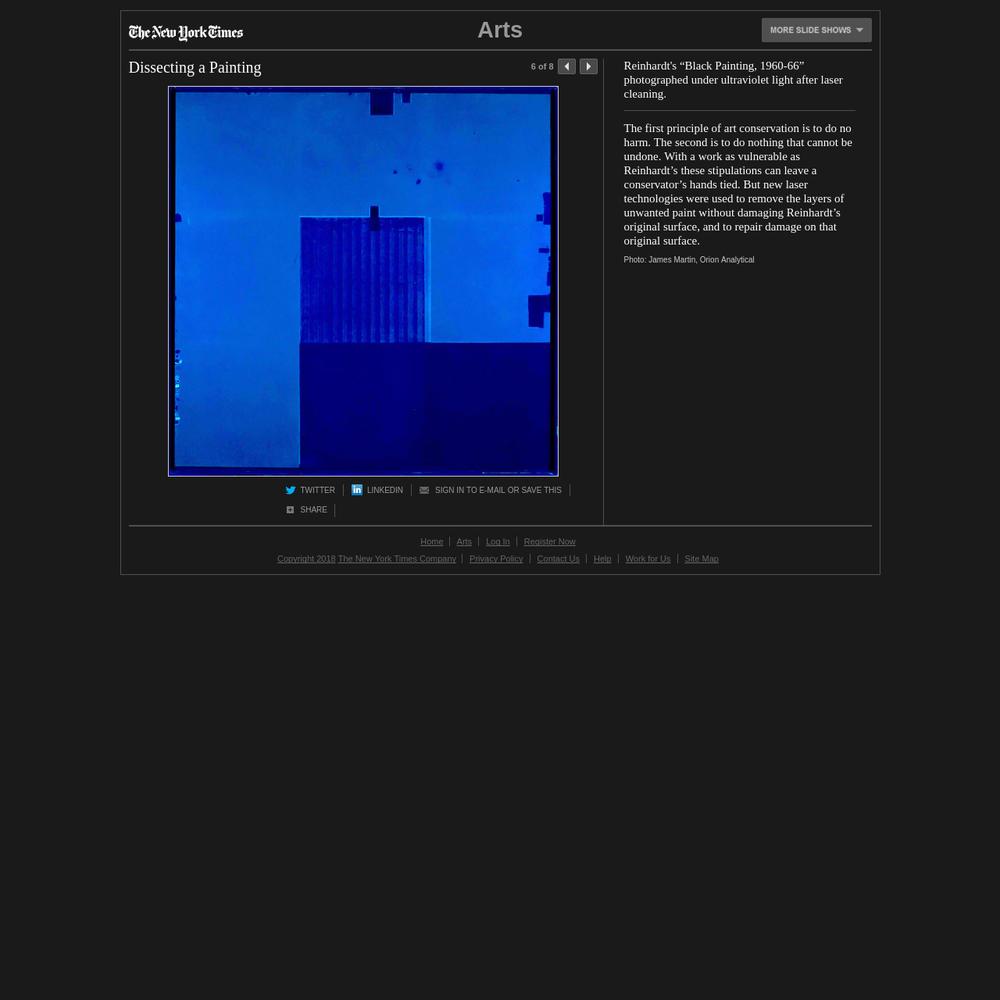The image size is (1000, 1000).
Task: Click Register Now footer link
Action: (549, 541)
